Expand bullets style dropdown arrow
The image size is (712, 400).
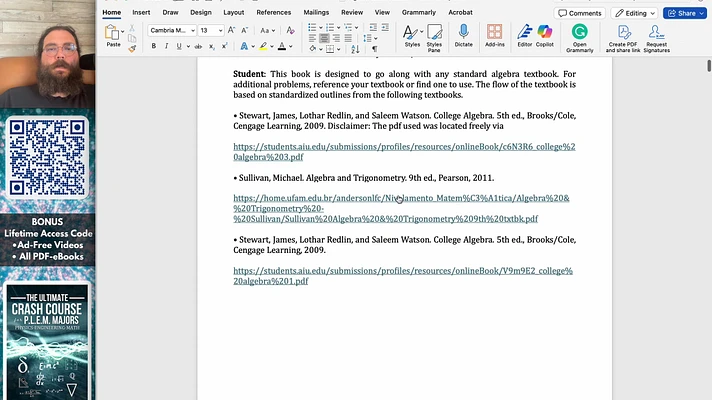320,28
